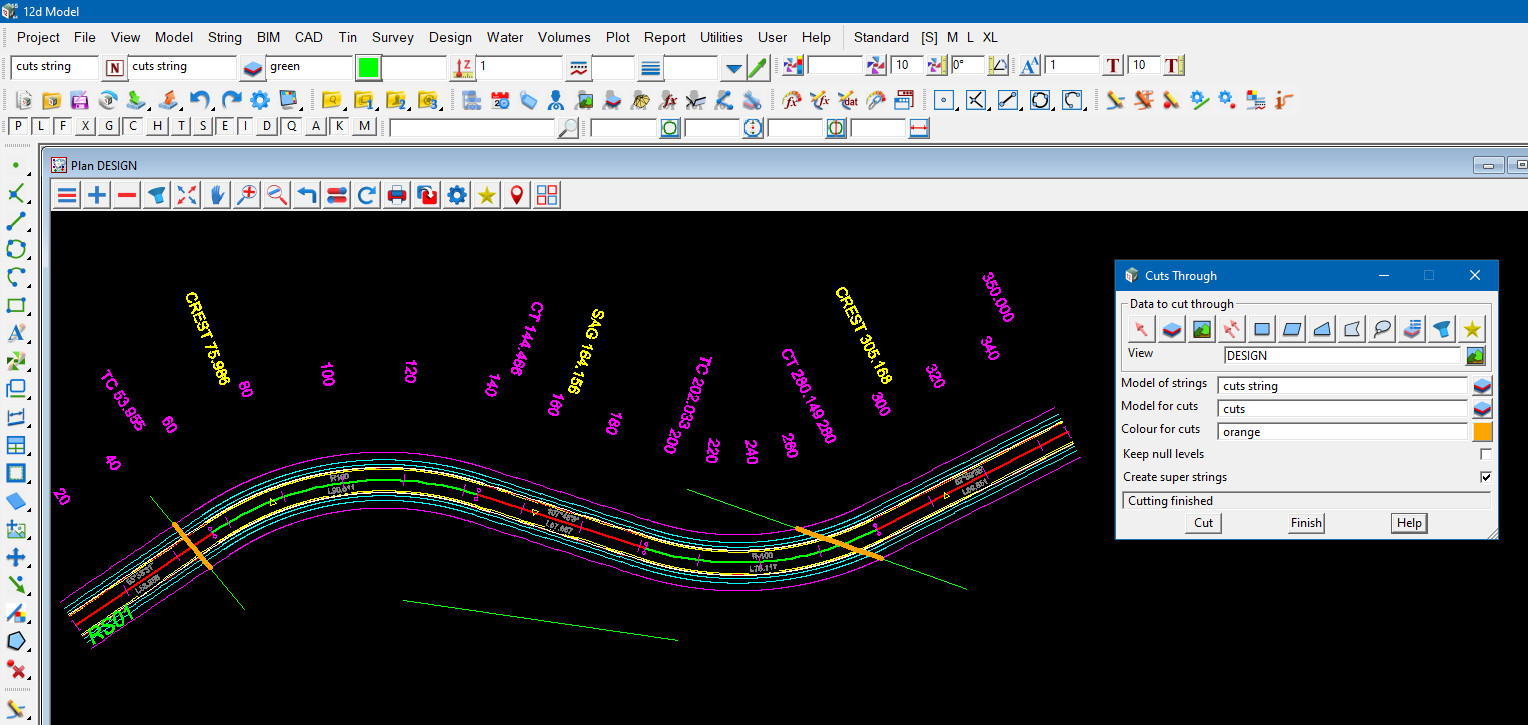1528x725 pixels.
Task: Click the red minus remove-model icon
Action: coord(127,195)
